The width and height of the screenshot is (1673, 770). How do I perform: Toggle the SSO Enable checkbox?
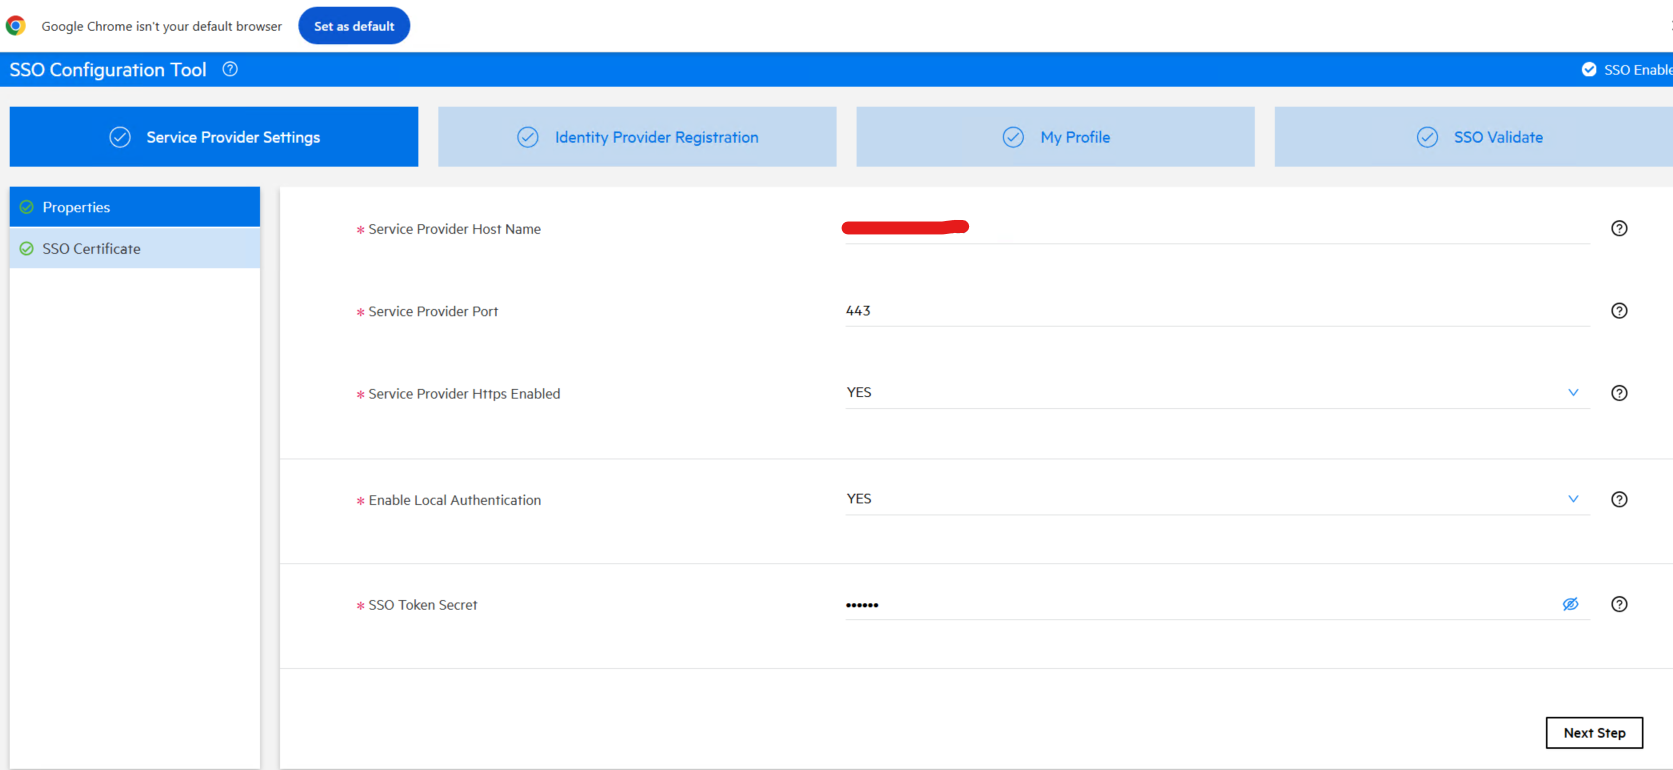click(1589, 69)
